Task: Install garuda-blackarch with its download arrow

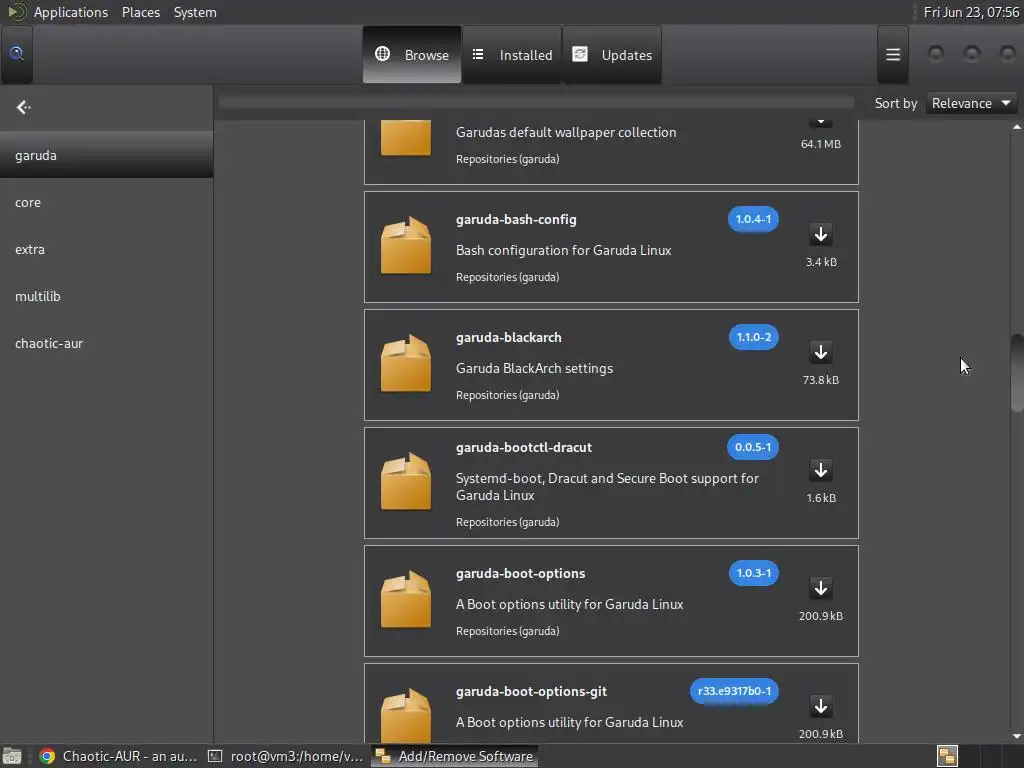Action: 821,353
